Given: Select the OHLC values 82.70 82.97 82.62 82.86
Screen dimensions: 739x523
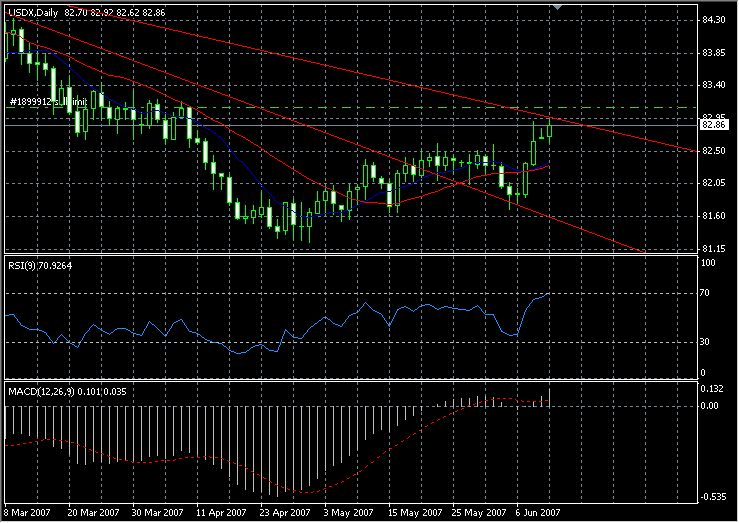Looking at the screenshot, I should pos(115,13).
